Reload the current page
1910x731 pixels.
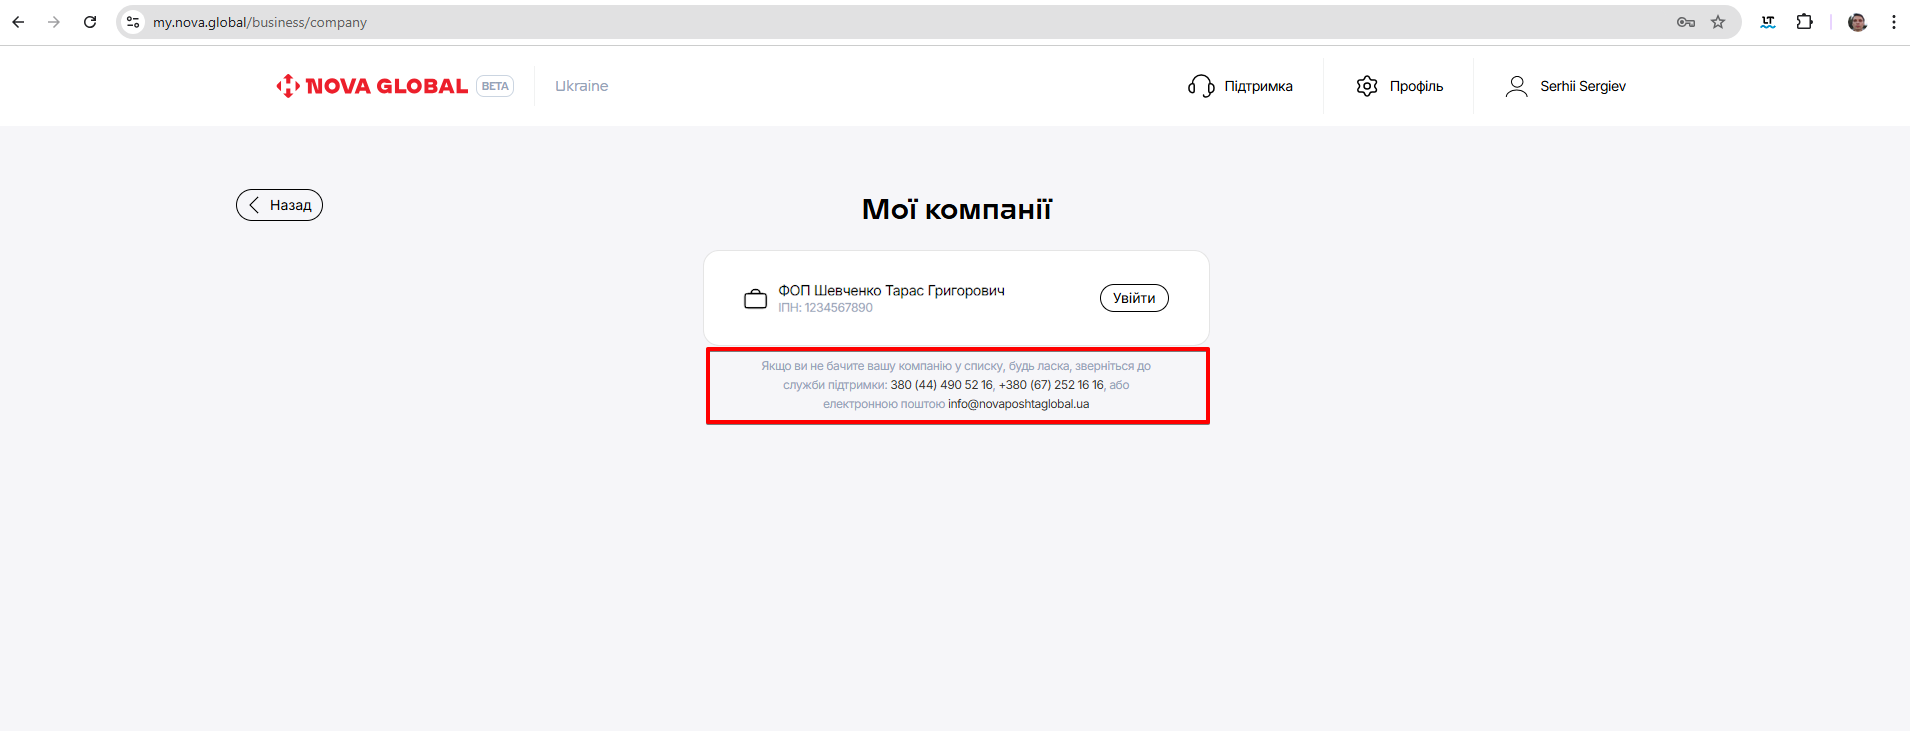[x=90, y=22]
